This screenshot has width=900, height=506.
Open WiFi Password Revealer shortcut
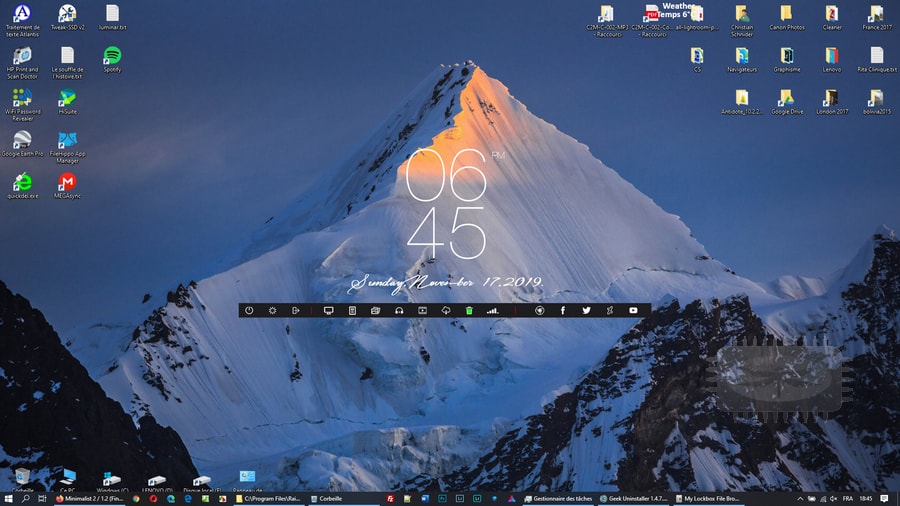[22, 104]
